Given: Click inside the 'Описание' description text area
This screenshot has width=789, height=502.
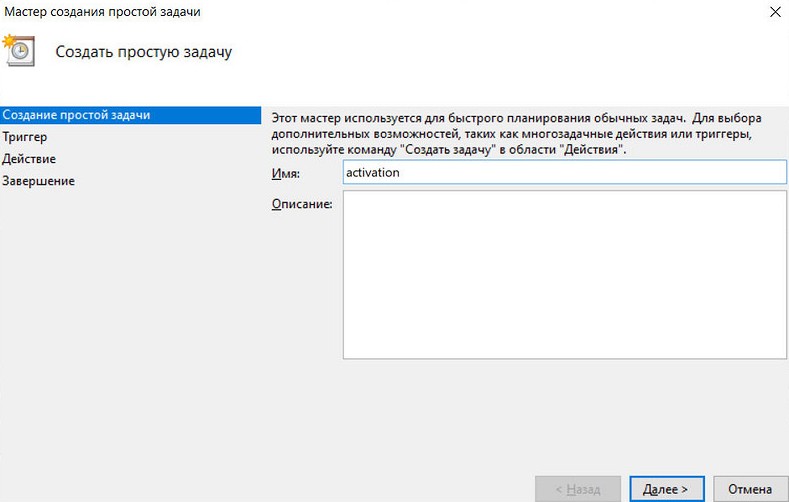Looking at the screenshot, I should pos(564,274).
